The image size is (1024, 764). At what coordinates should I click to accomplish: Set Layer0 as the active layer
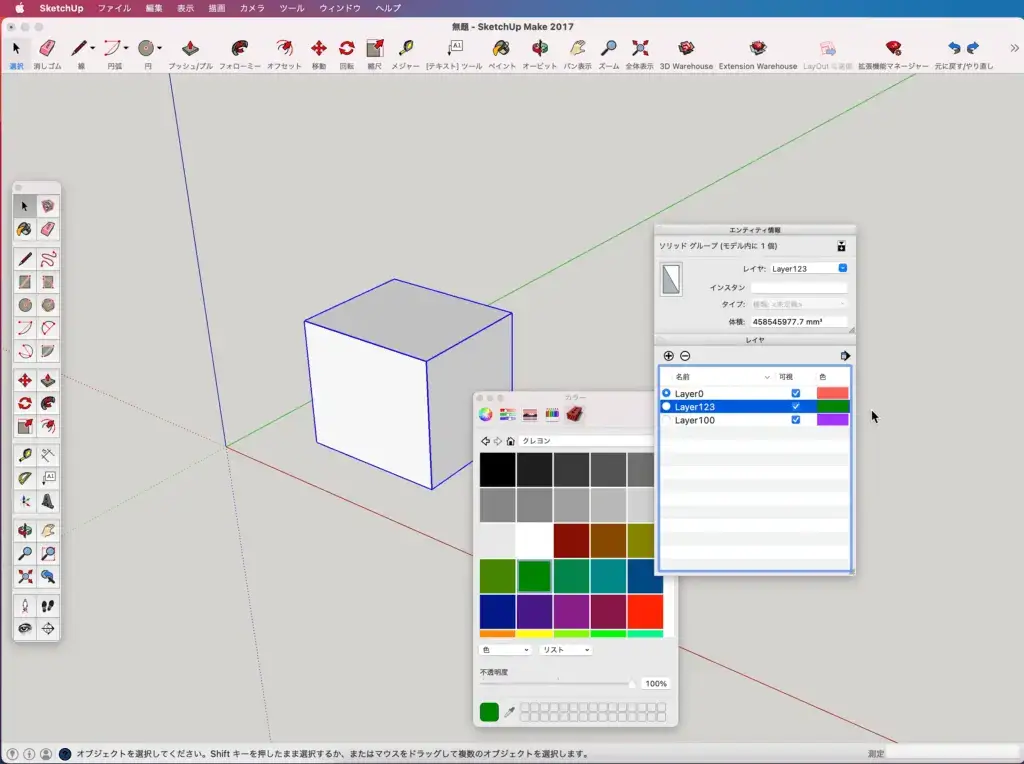(x=666, y=393)
